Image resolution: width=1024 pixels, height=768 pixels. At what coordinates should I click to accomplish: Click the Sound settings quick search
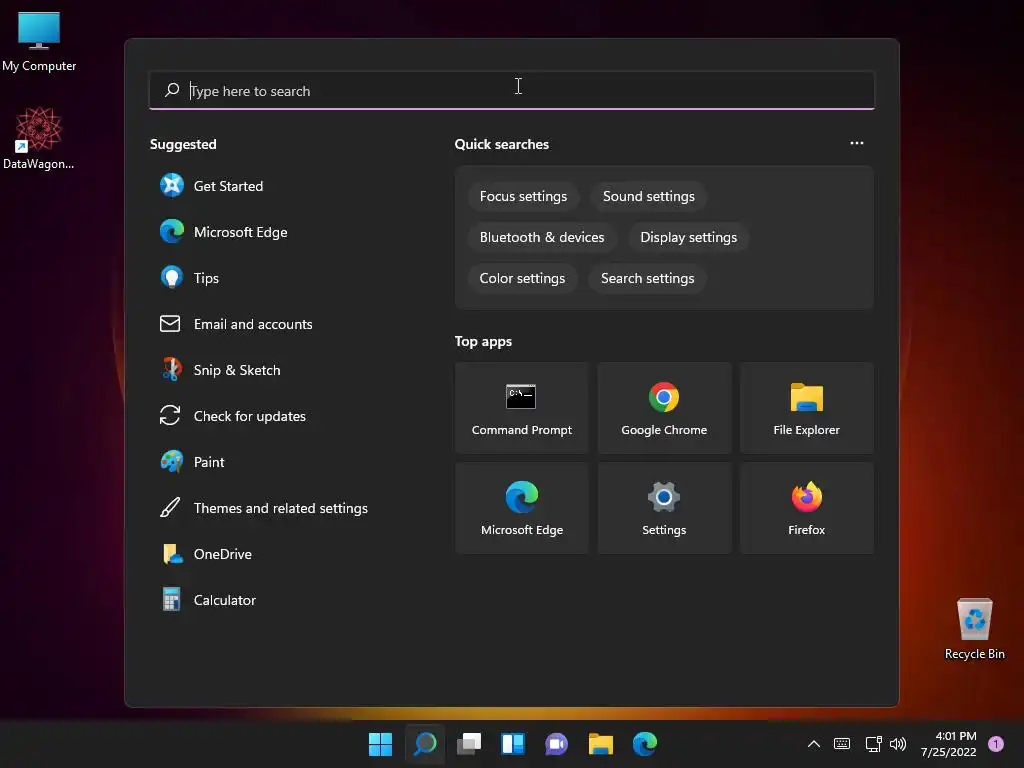point(648,197)
